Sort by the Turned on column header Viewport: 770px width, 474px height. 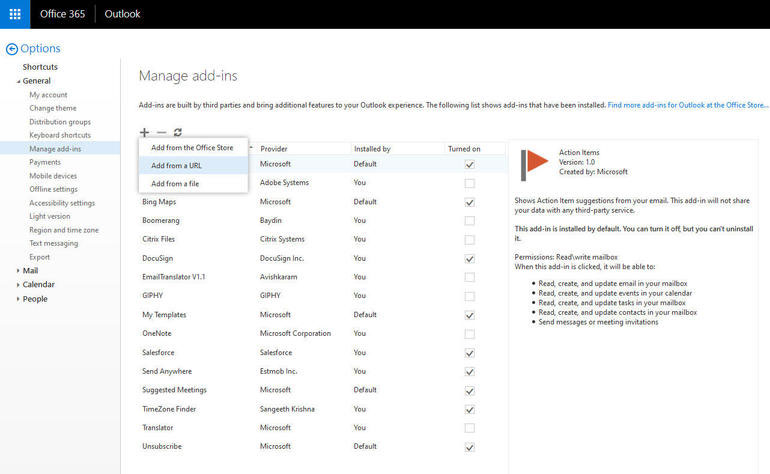tap(464, 149)
